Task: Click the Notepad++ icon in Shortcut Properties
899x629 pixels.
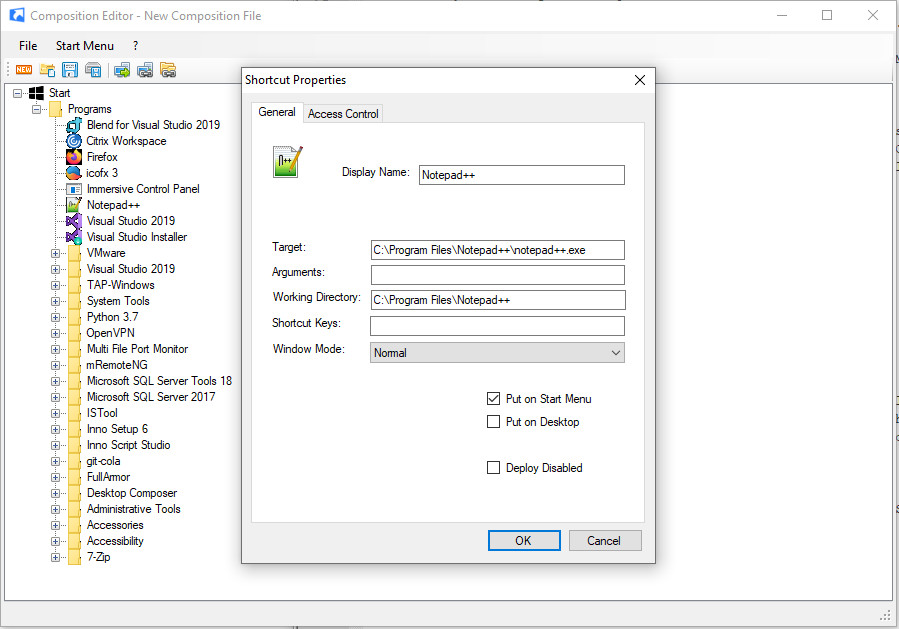Action: (x=287, y=162)
